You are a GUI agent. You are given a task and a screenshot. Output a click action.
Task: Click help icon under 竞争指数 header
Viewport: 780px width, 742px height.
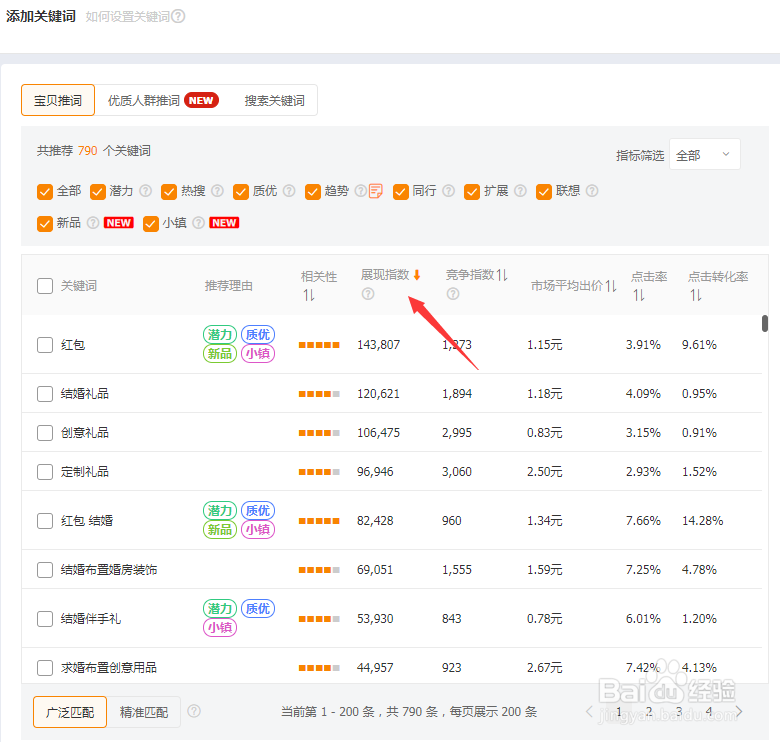453,294
